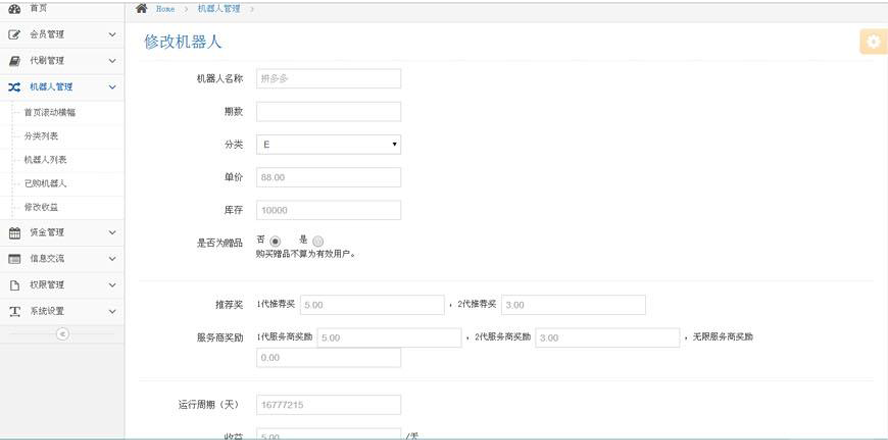
Task: Focus the 2代服务商奖励 input field
Action: pos(608,338)
